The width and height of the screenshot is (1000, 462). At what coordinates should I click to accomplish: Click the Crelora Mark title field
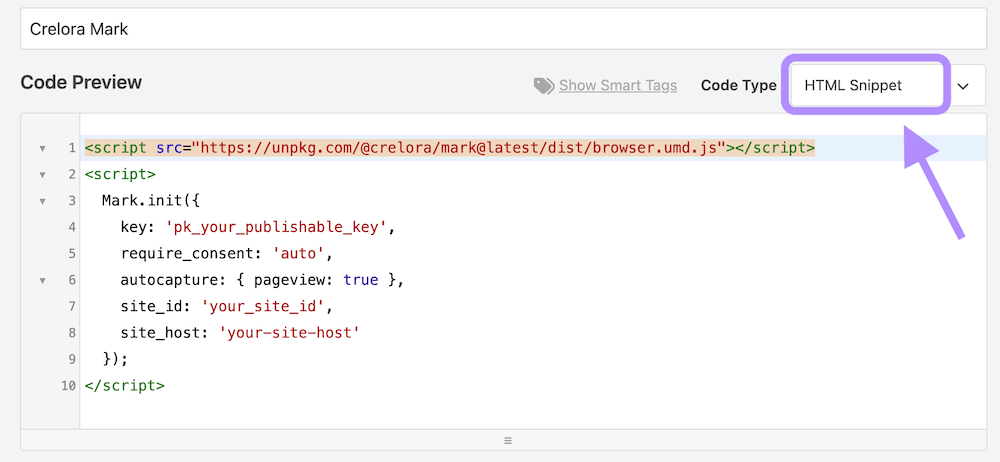[503, 29]
